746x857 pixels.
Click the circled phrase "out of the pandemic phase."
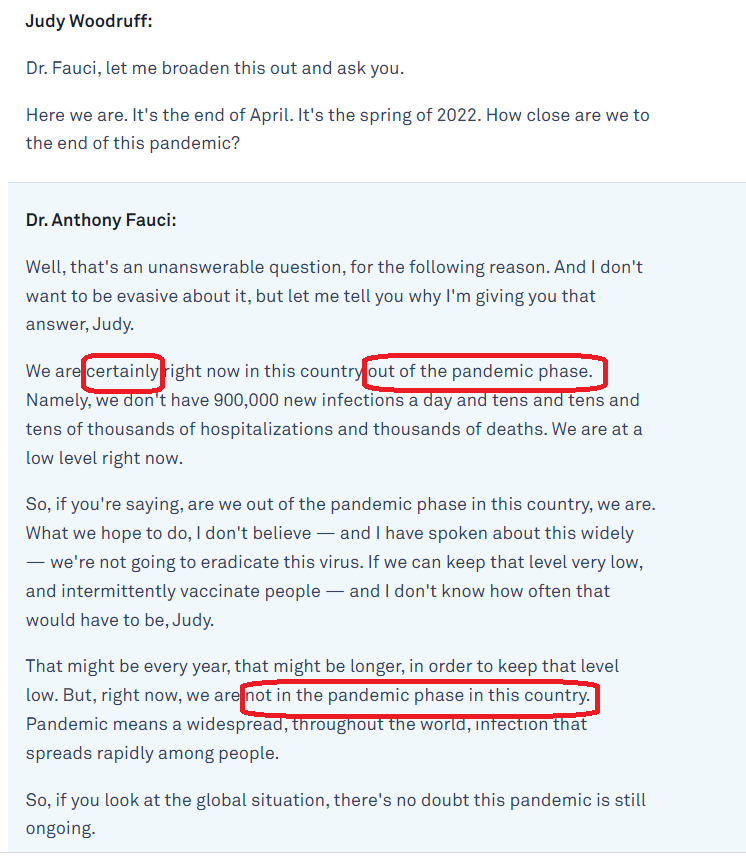[x=480, y=371]
